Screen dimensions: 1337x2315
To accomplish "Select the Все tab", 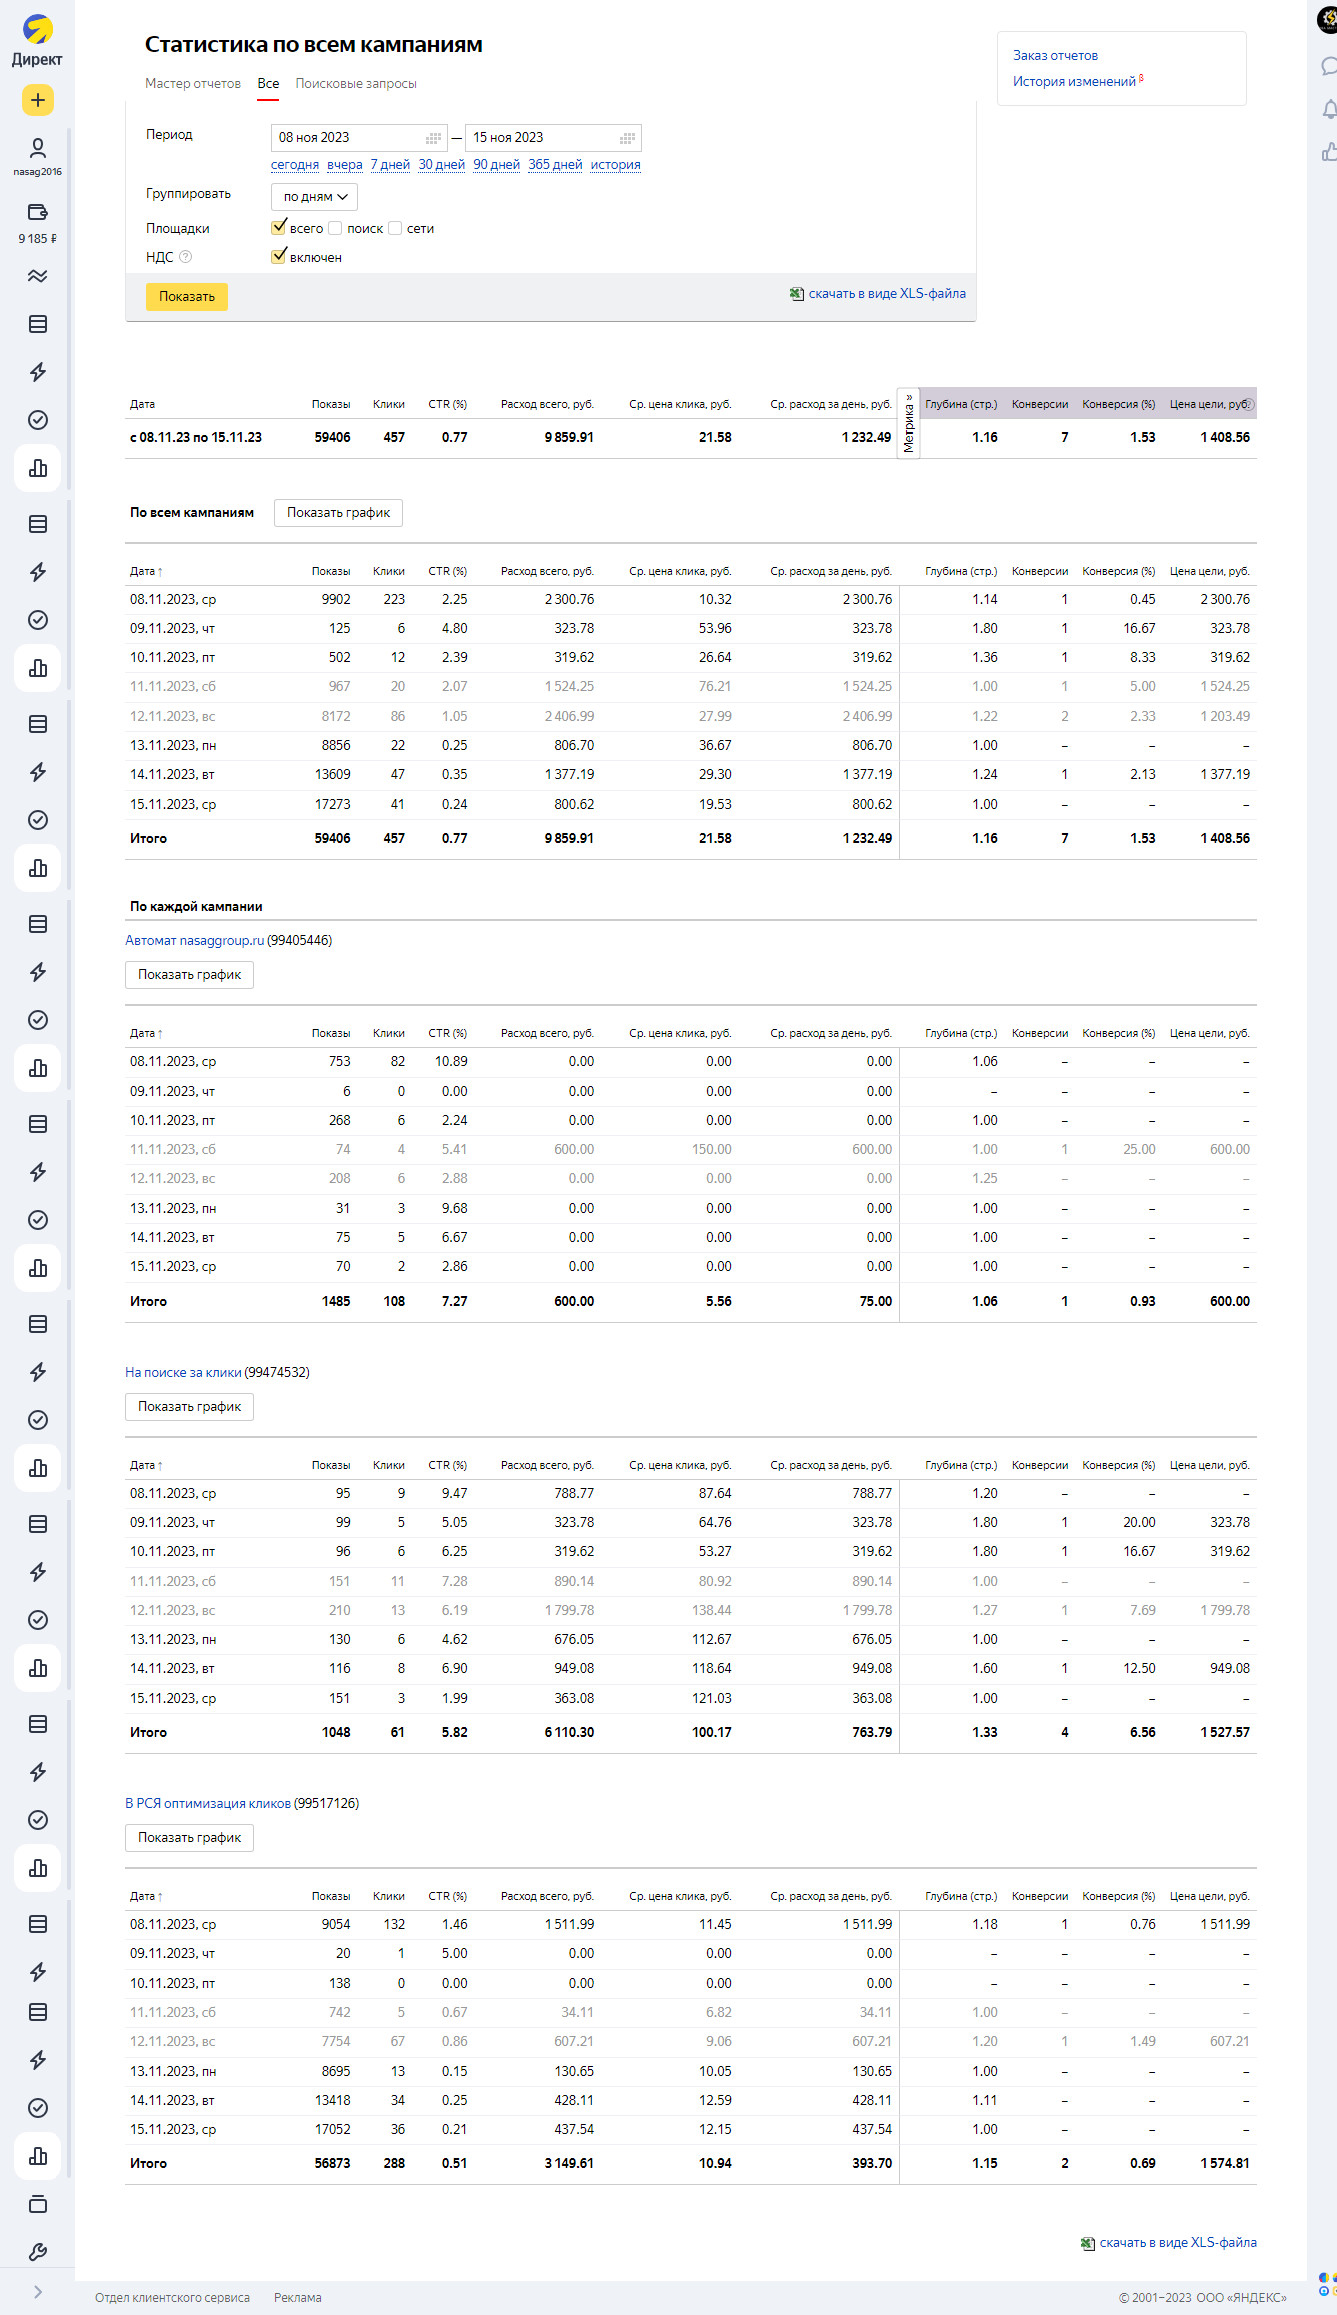I will click(x=268, y=83).
